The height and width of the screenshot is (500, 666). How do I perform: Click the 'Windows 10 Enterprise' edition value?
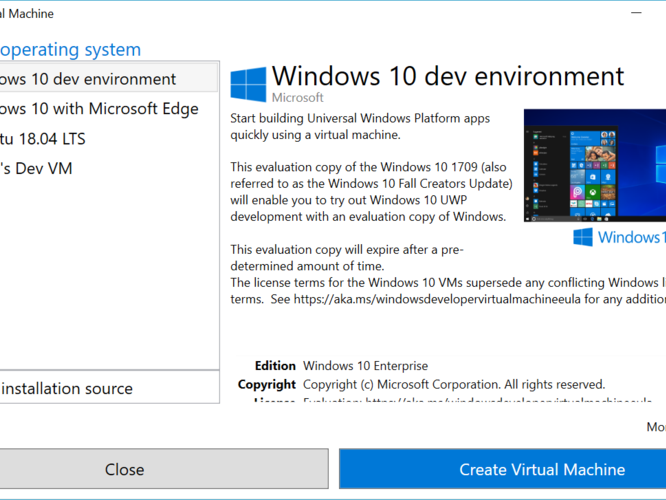[x=365, y=366]
